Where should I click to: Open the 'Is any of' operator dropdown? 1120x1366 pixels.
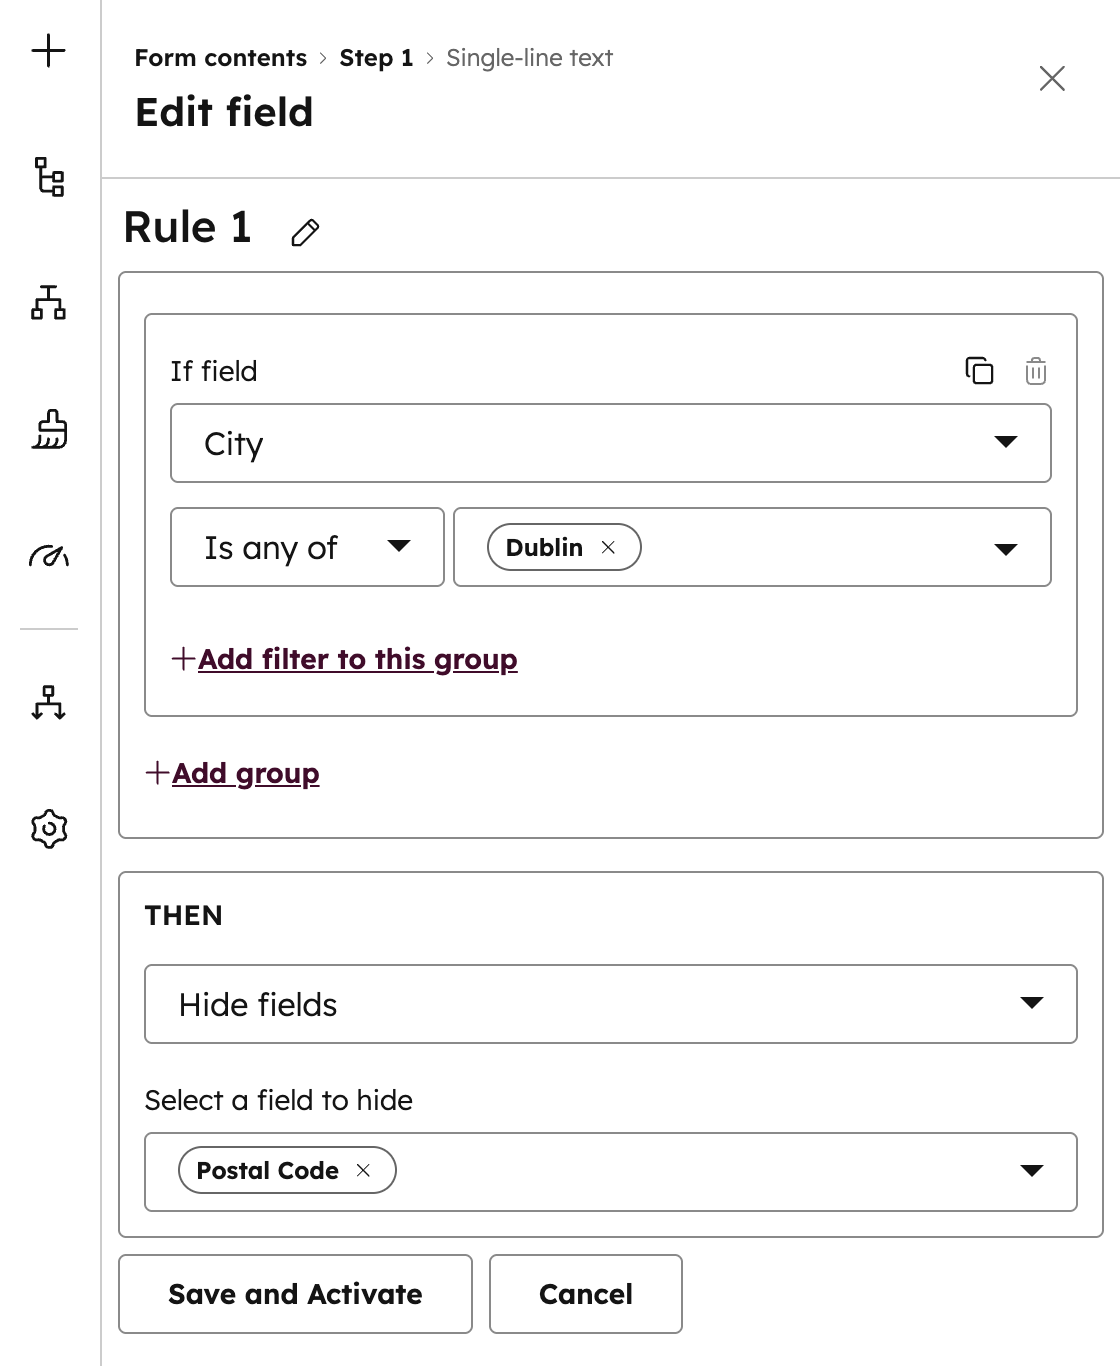(399, 547)
